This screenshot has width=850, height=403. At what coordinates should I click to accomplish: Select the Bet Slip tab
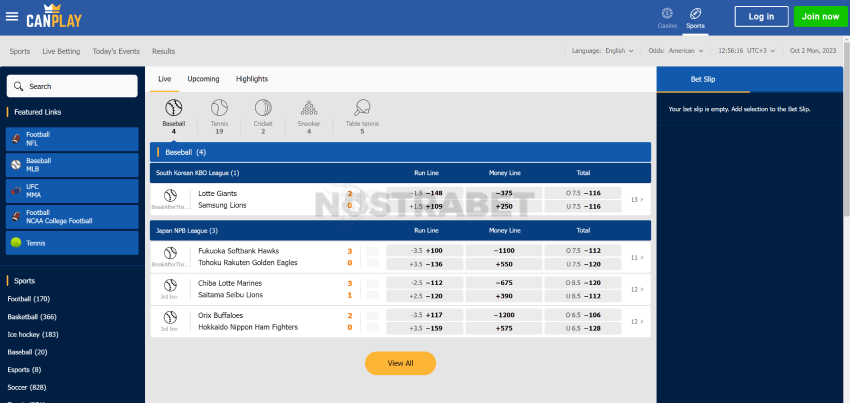click(703, 79)
